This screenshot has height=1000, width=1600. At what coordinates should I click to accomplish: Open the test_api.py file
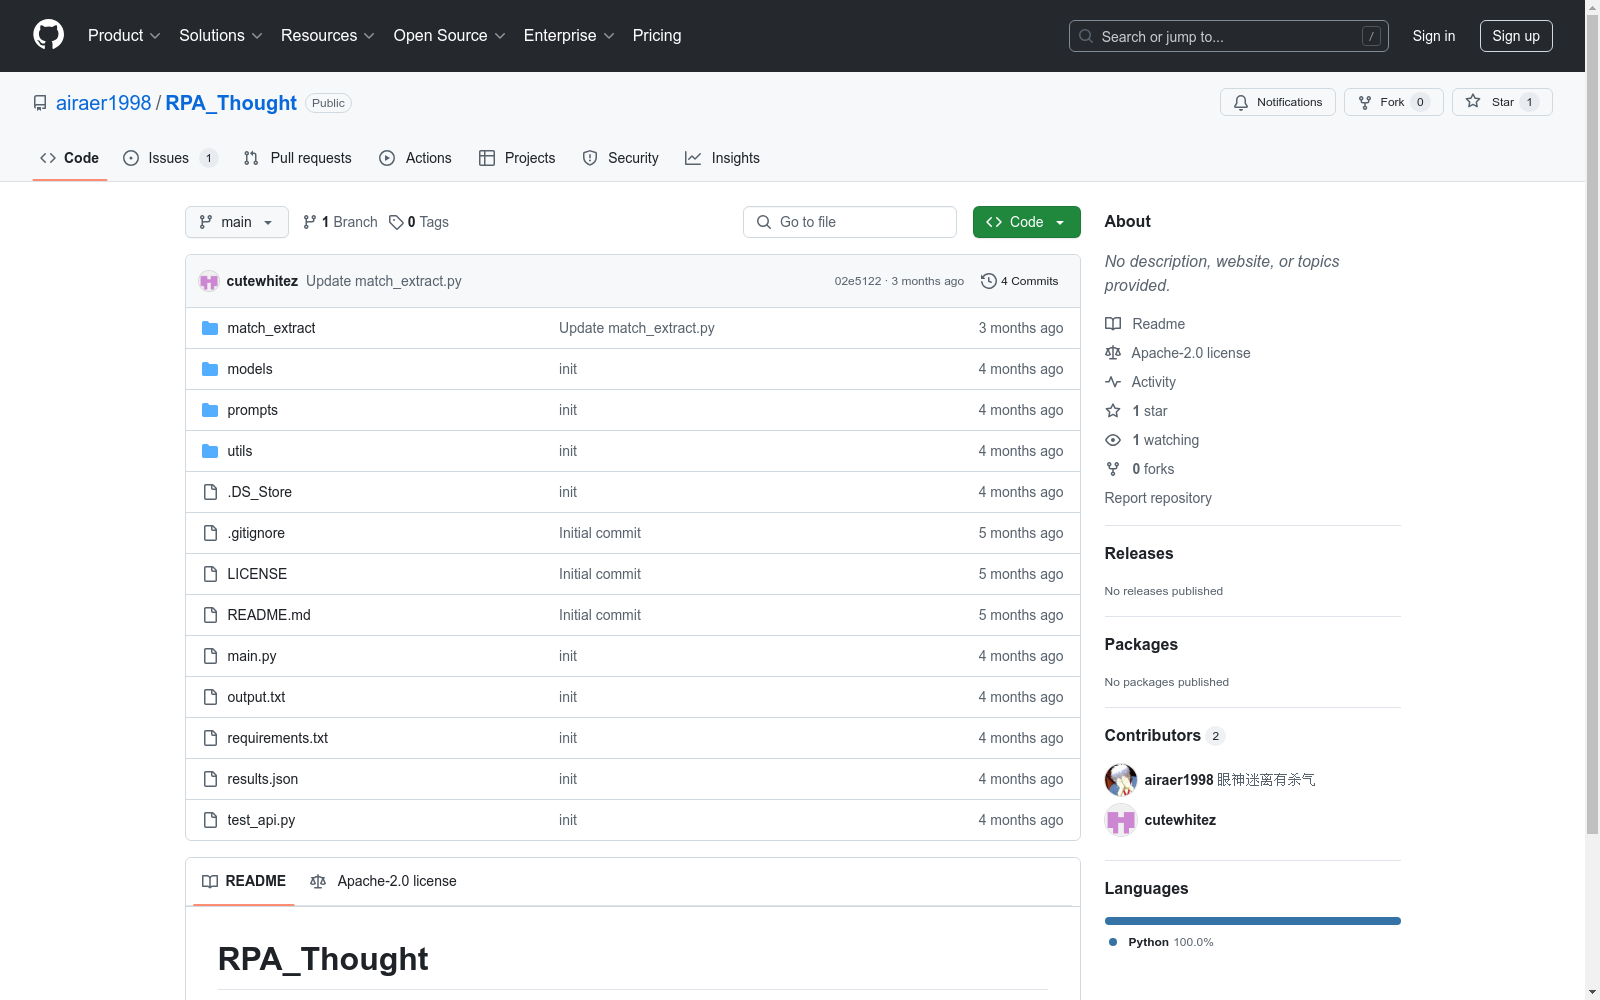261,820
